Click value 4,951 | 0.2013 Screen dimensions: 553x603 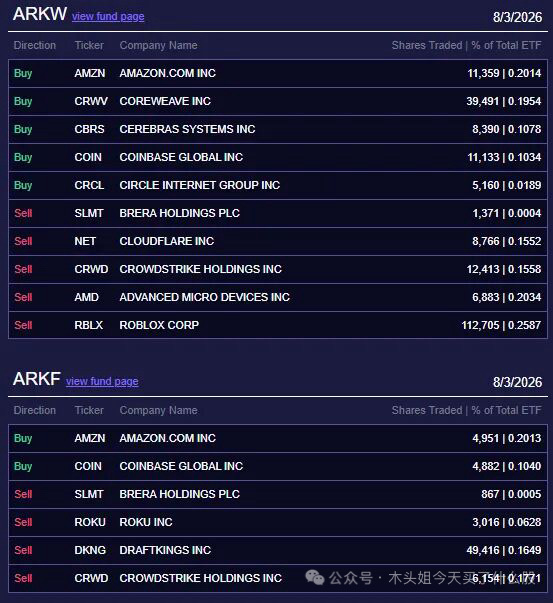506,438
